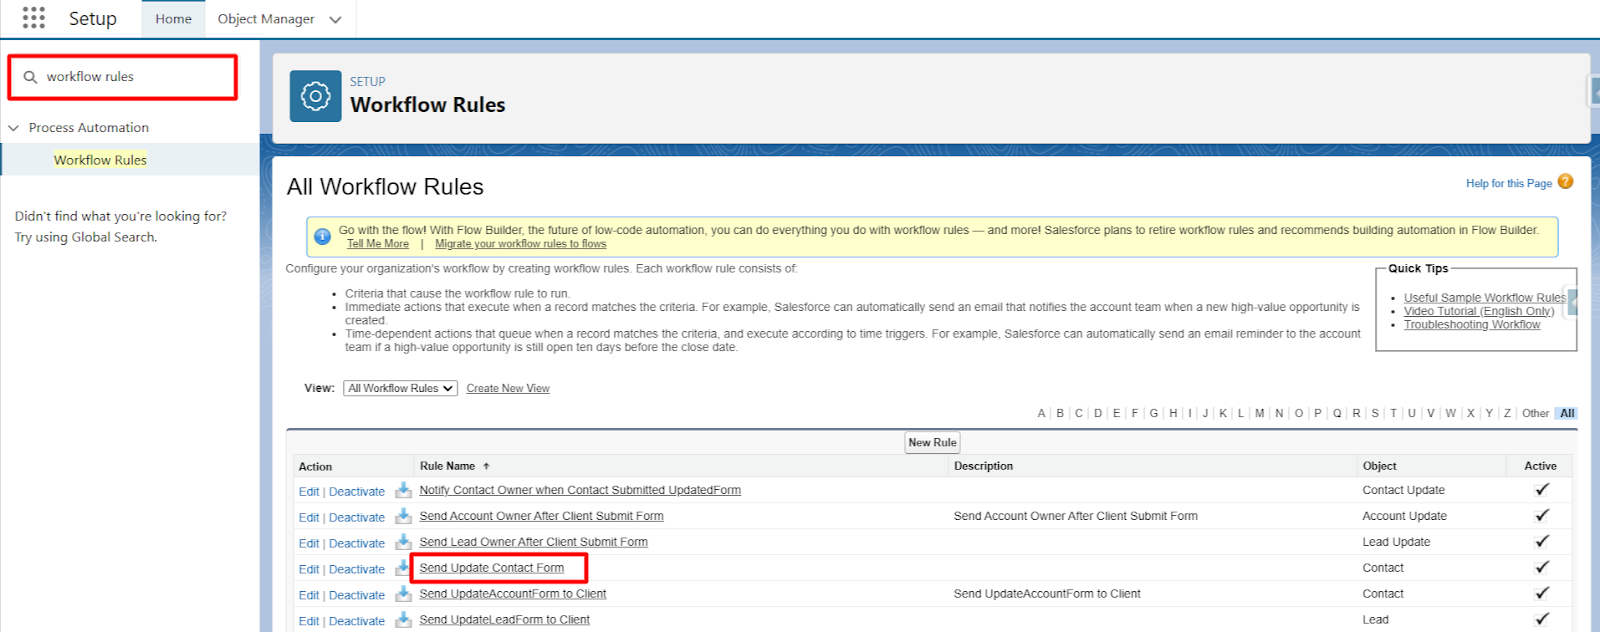The width and height of the screenshot is (1600, 632).
Task: Open Send Lead Owner After Client Submit Form rule
Action: (x=533, y=542)
